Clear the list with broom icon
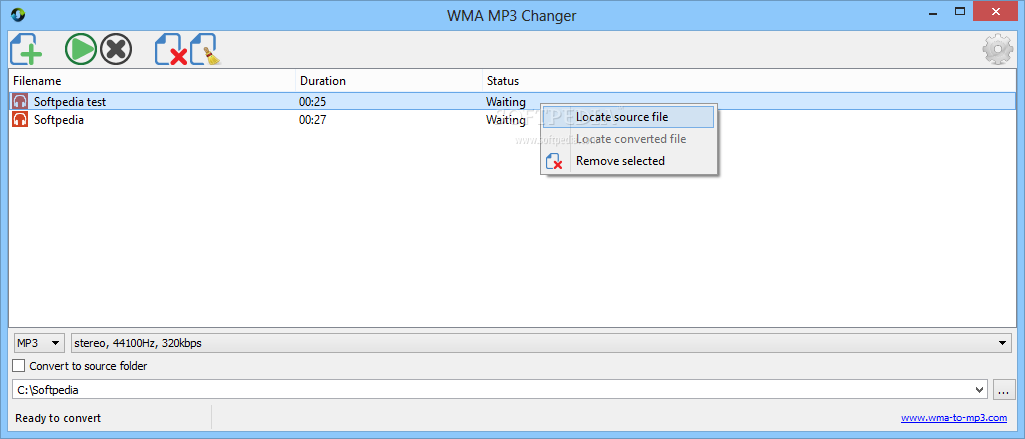Image resolution: width=1025 pixels, height=439 pixels. click(206, 50)
